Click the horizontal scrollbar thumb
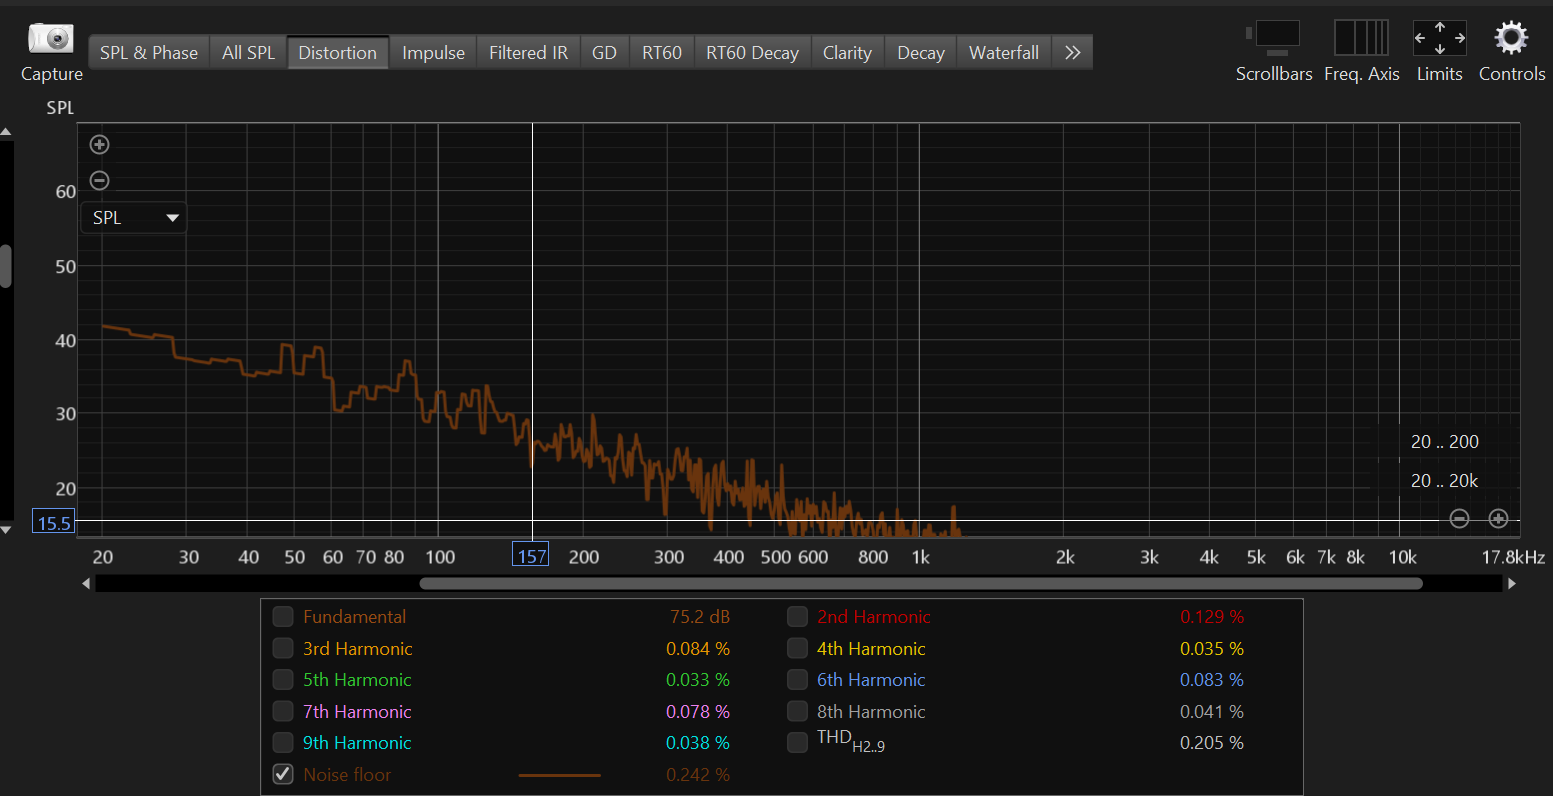This screenshot has width=1553, height=796. click(x=920, y=583)
